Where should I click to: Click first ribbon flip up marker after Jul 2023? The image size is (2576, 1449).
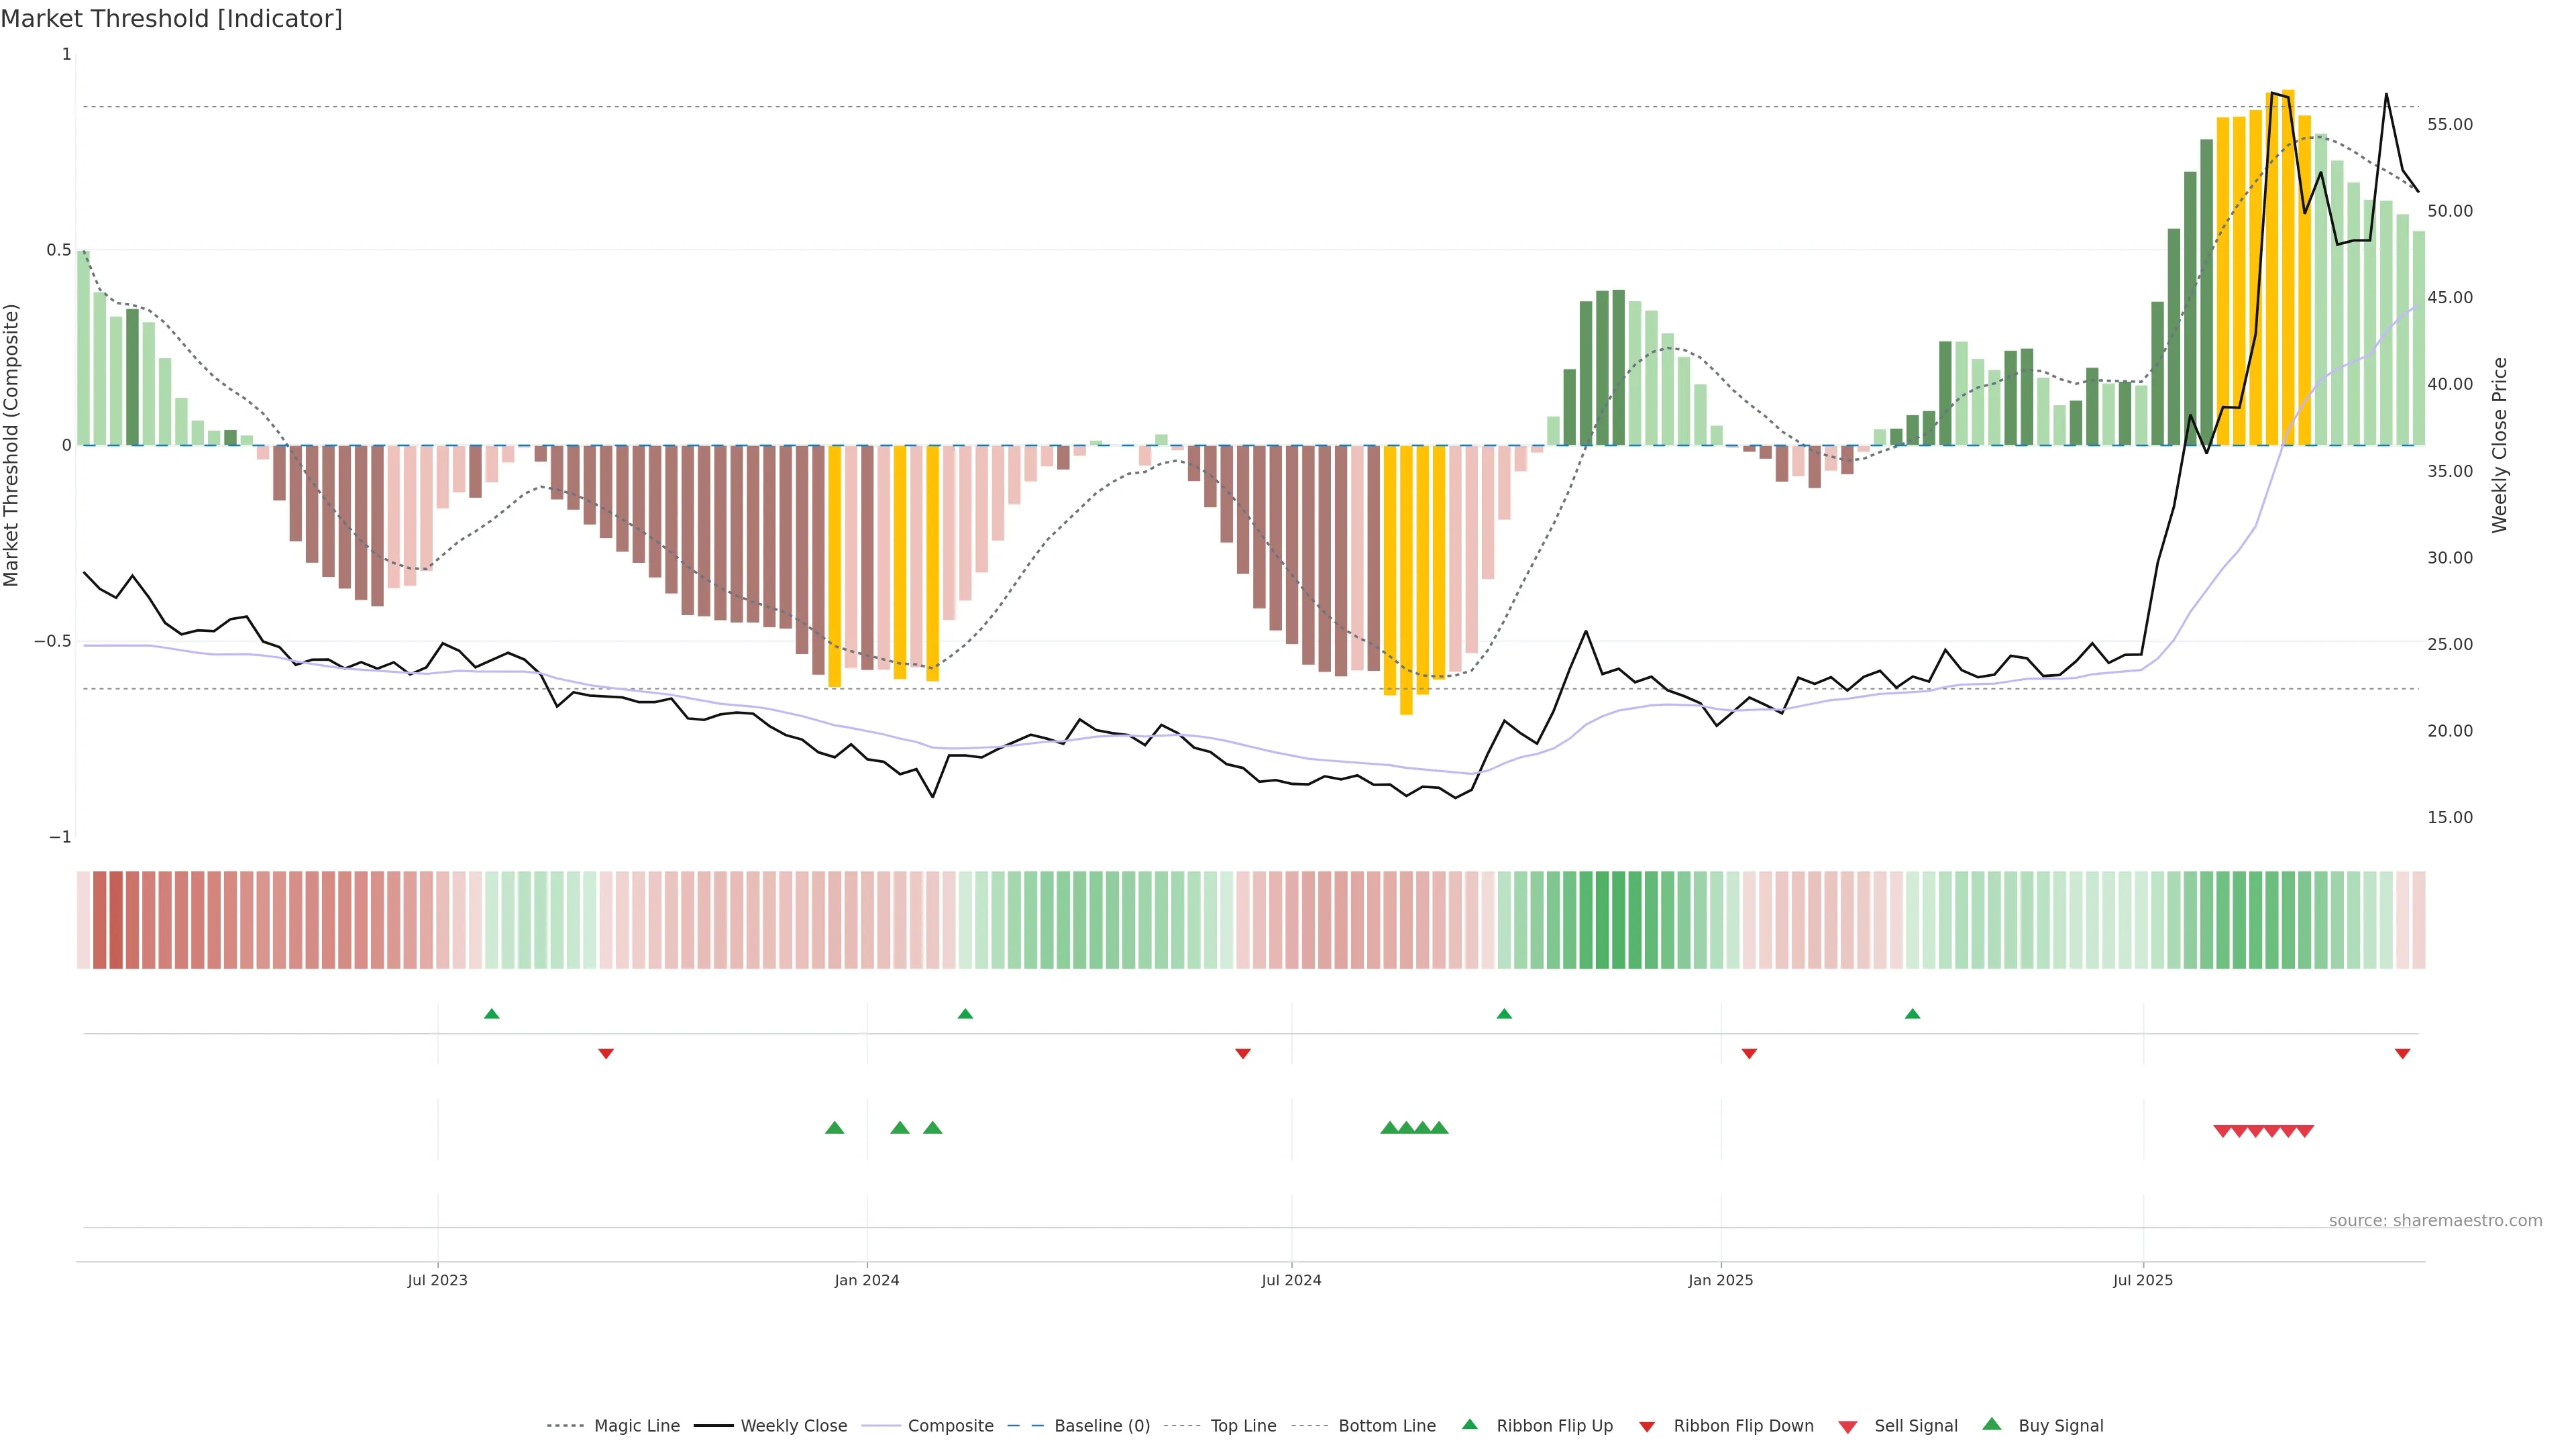tap(491, 1014)
